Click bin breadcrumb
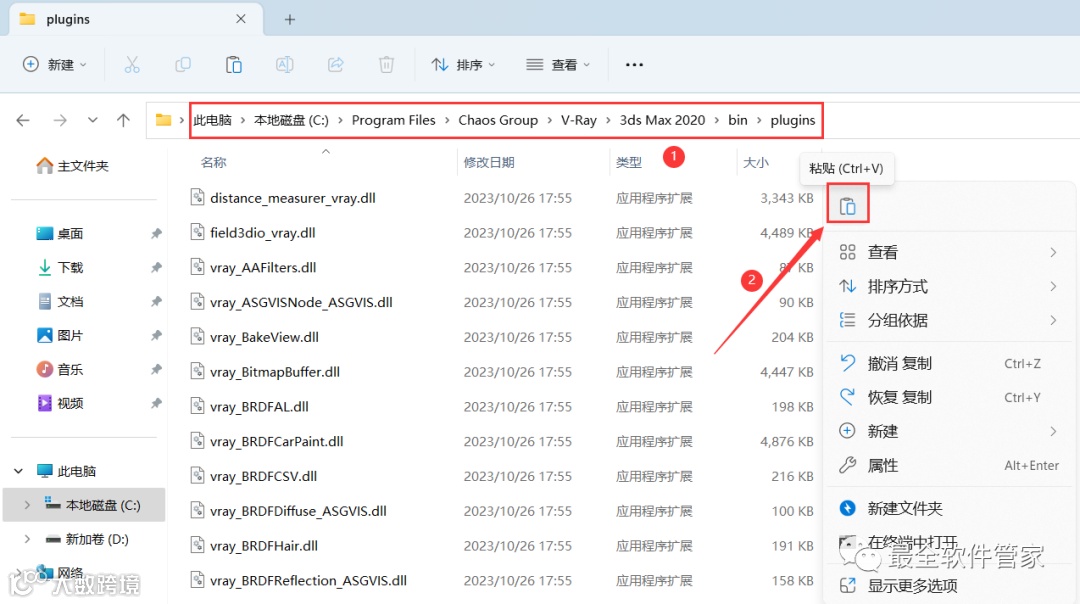This screenshot has width=1080, height=604. 738,120
